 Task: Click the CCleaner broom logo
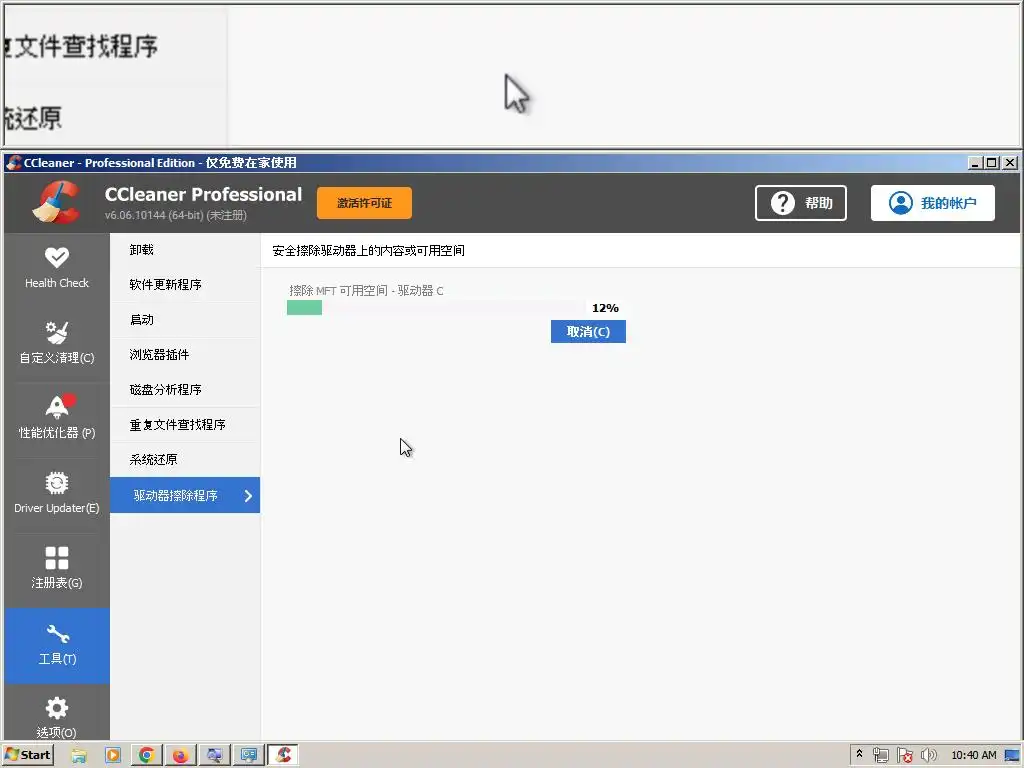point(57,202)
